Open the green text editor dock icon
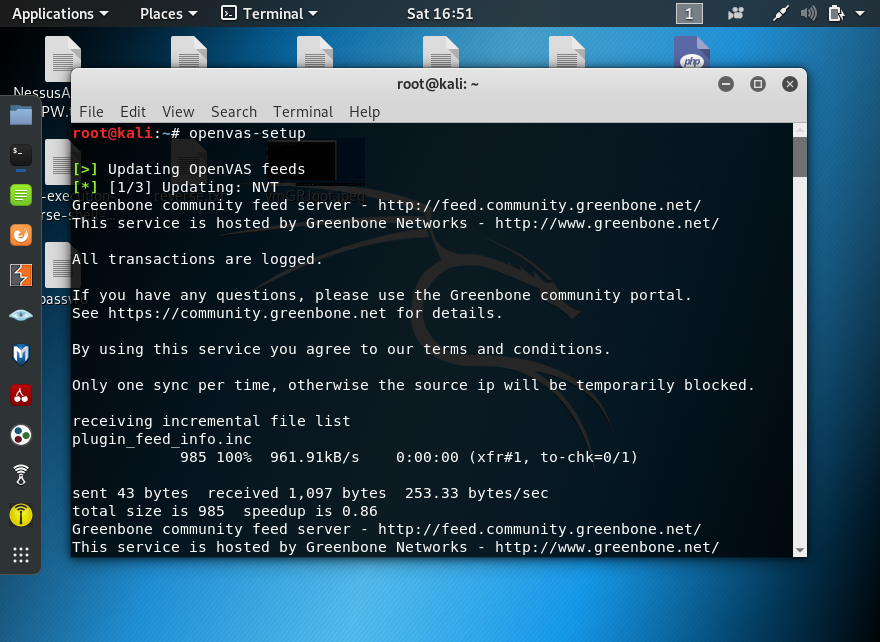880x642 pixels. [x=21, y=195]
